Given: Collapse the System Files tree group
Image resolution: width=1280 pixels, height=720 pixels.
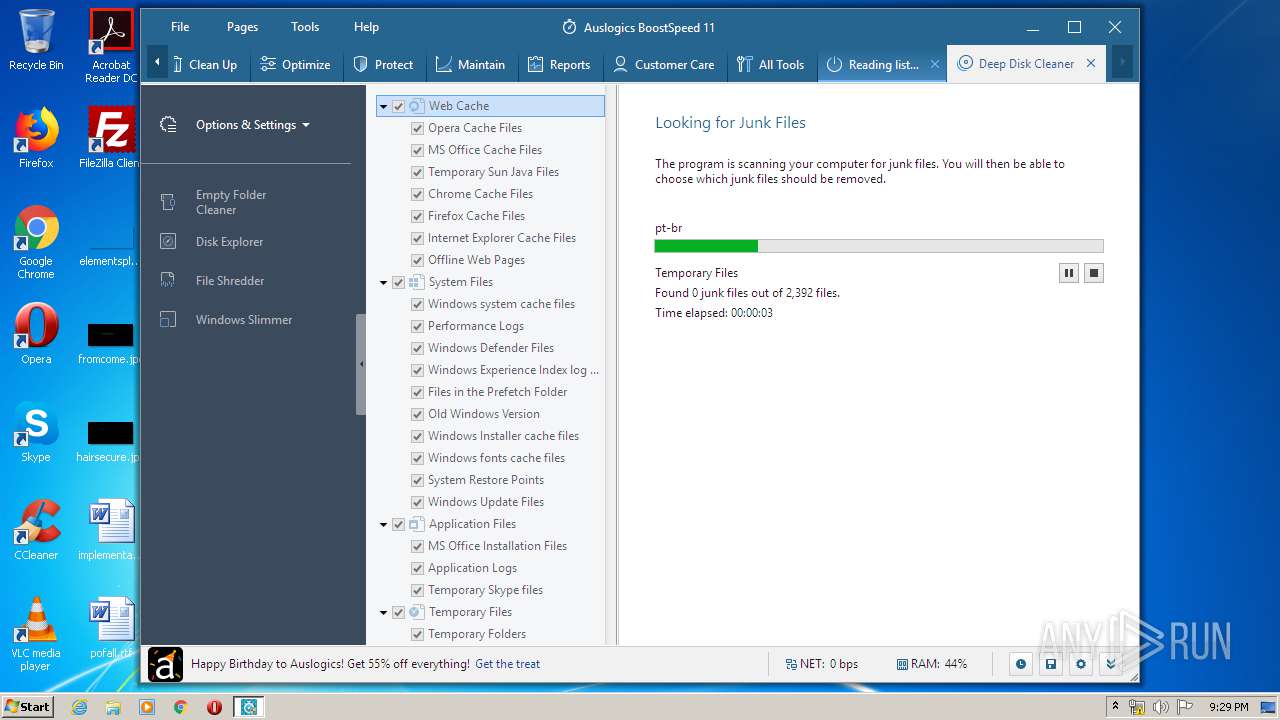Looking at the screenshot, I should click(384, 282).
